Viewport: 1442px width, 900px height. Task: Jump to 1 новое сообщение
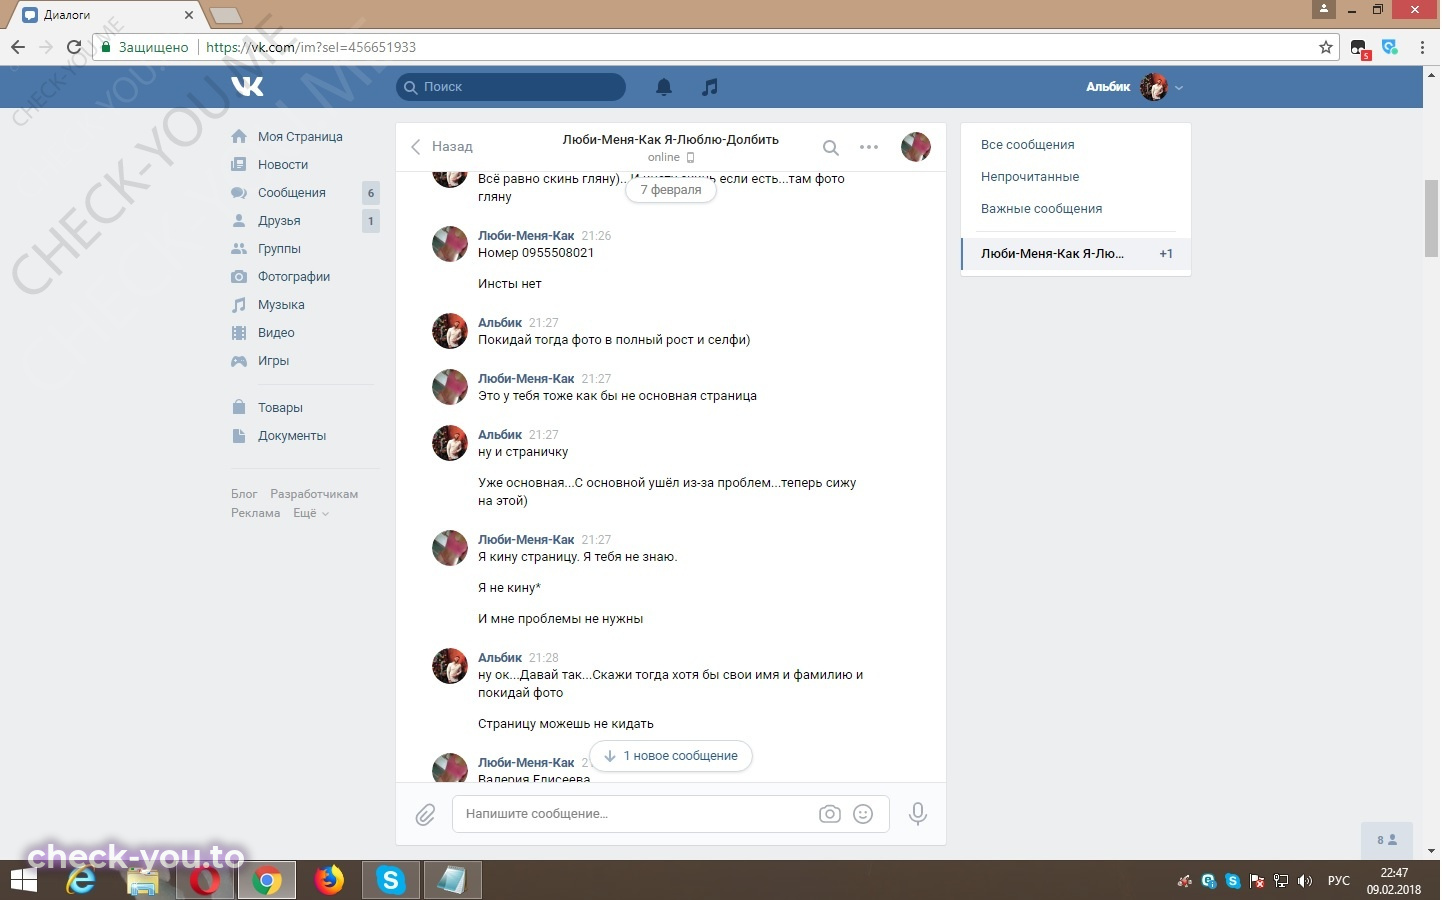[671, 756]
